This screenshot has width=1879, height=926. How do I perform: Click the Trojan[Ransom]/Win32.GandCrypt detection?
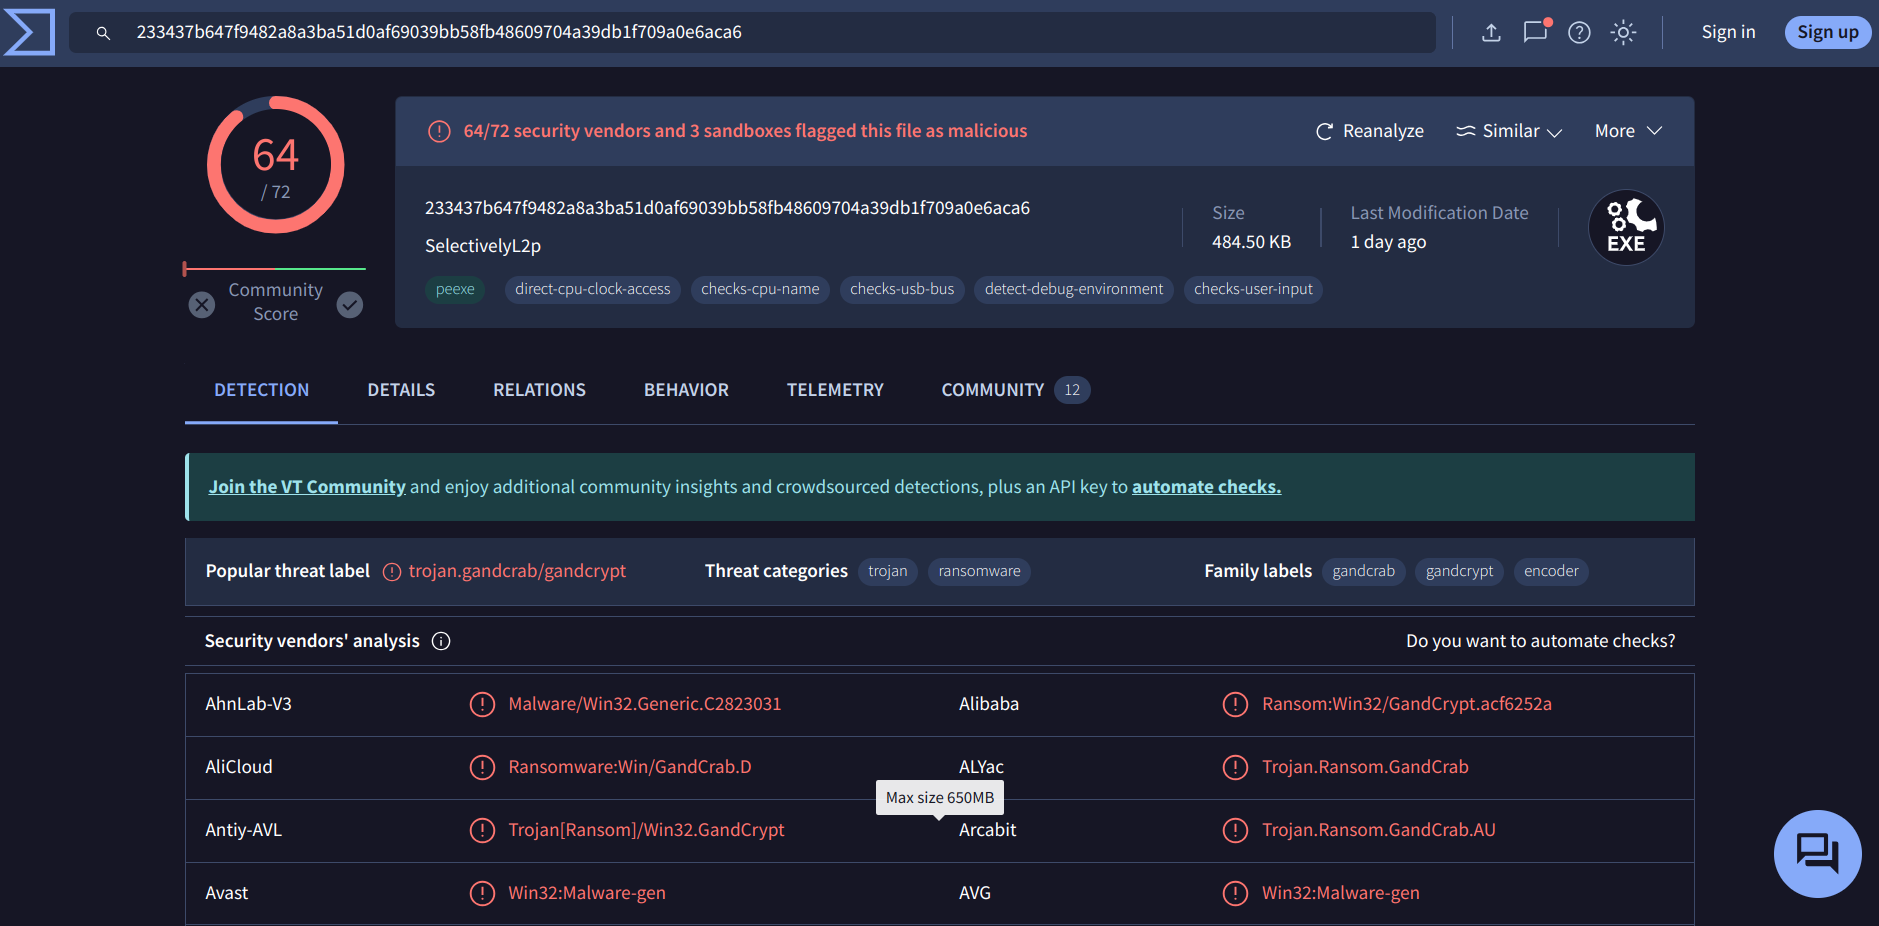pos(646,830)
